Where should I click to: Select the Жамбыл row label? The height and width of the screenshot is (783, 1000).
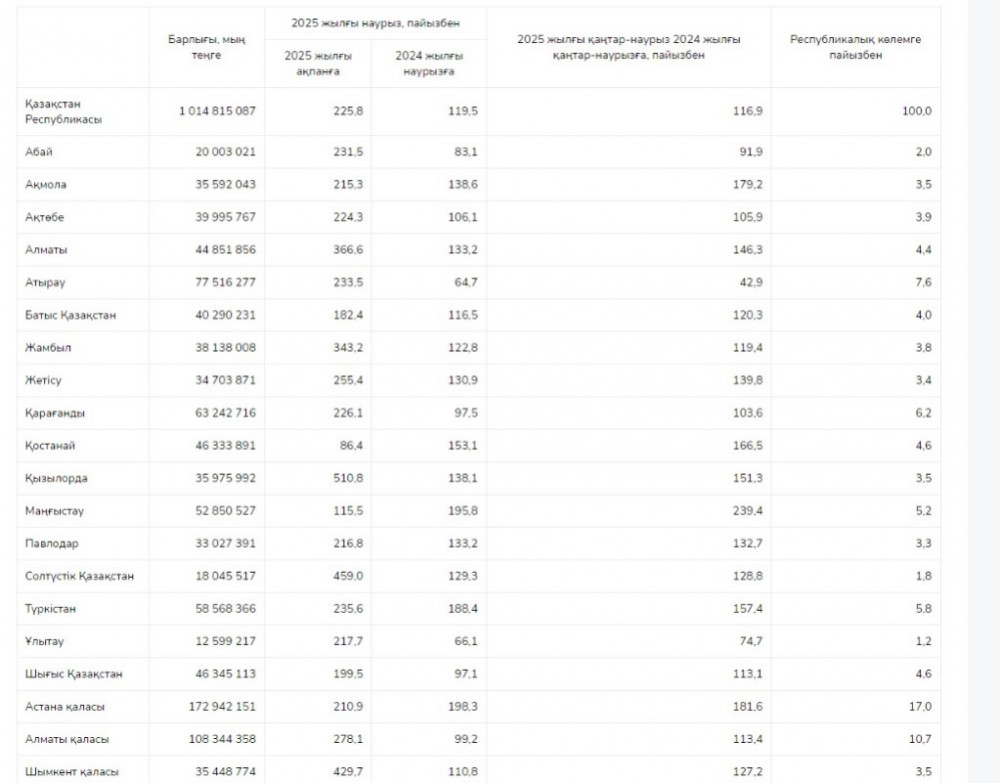pos(48,348)
